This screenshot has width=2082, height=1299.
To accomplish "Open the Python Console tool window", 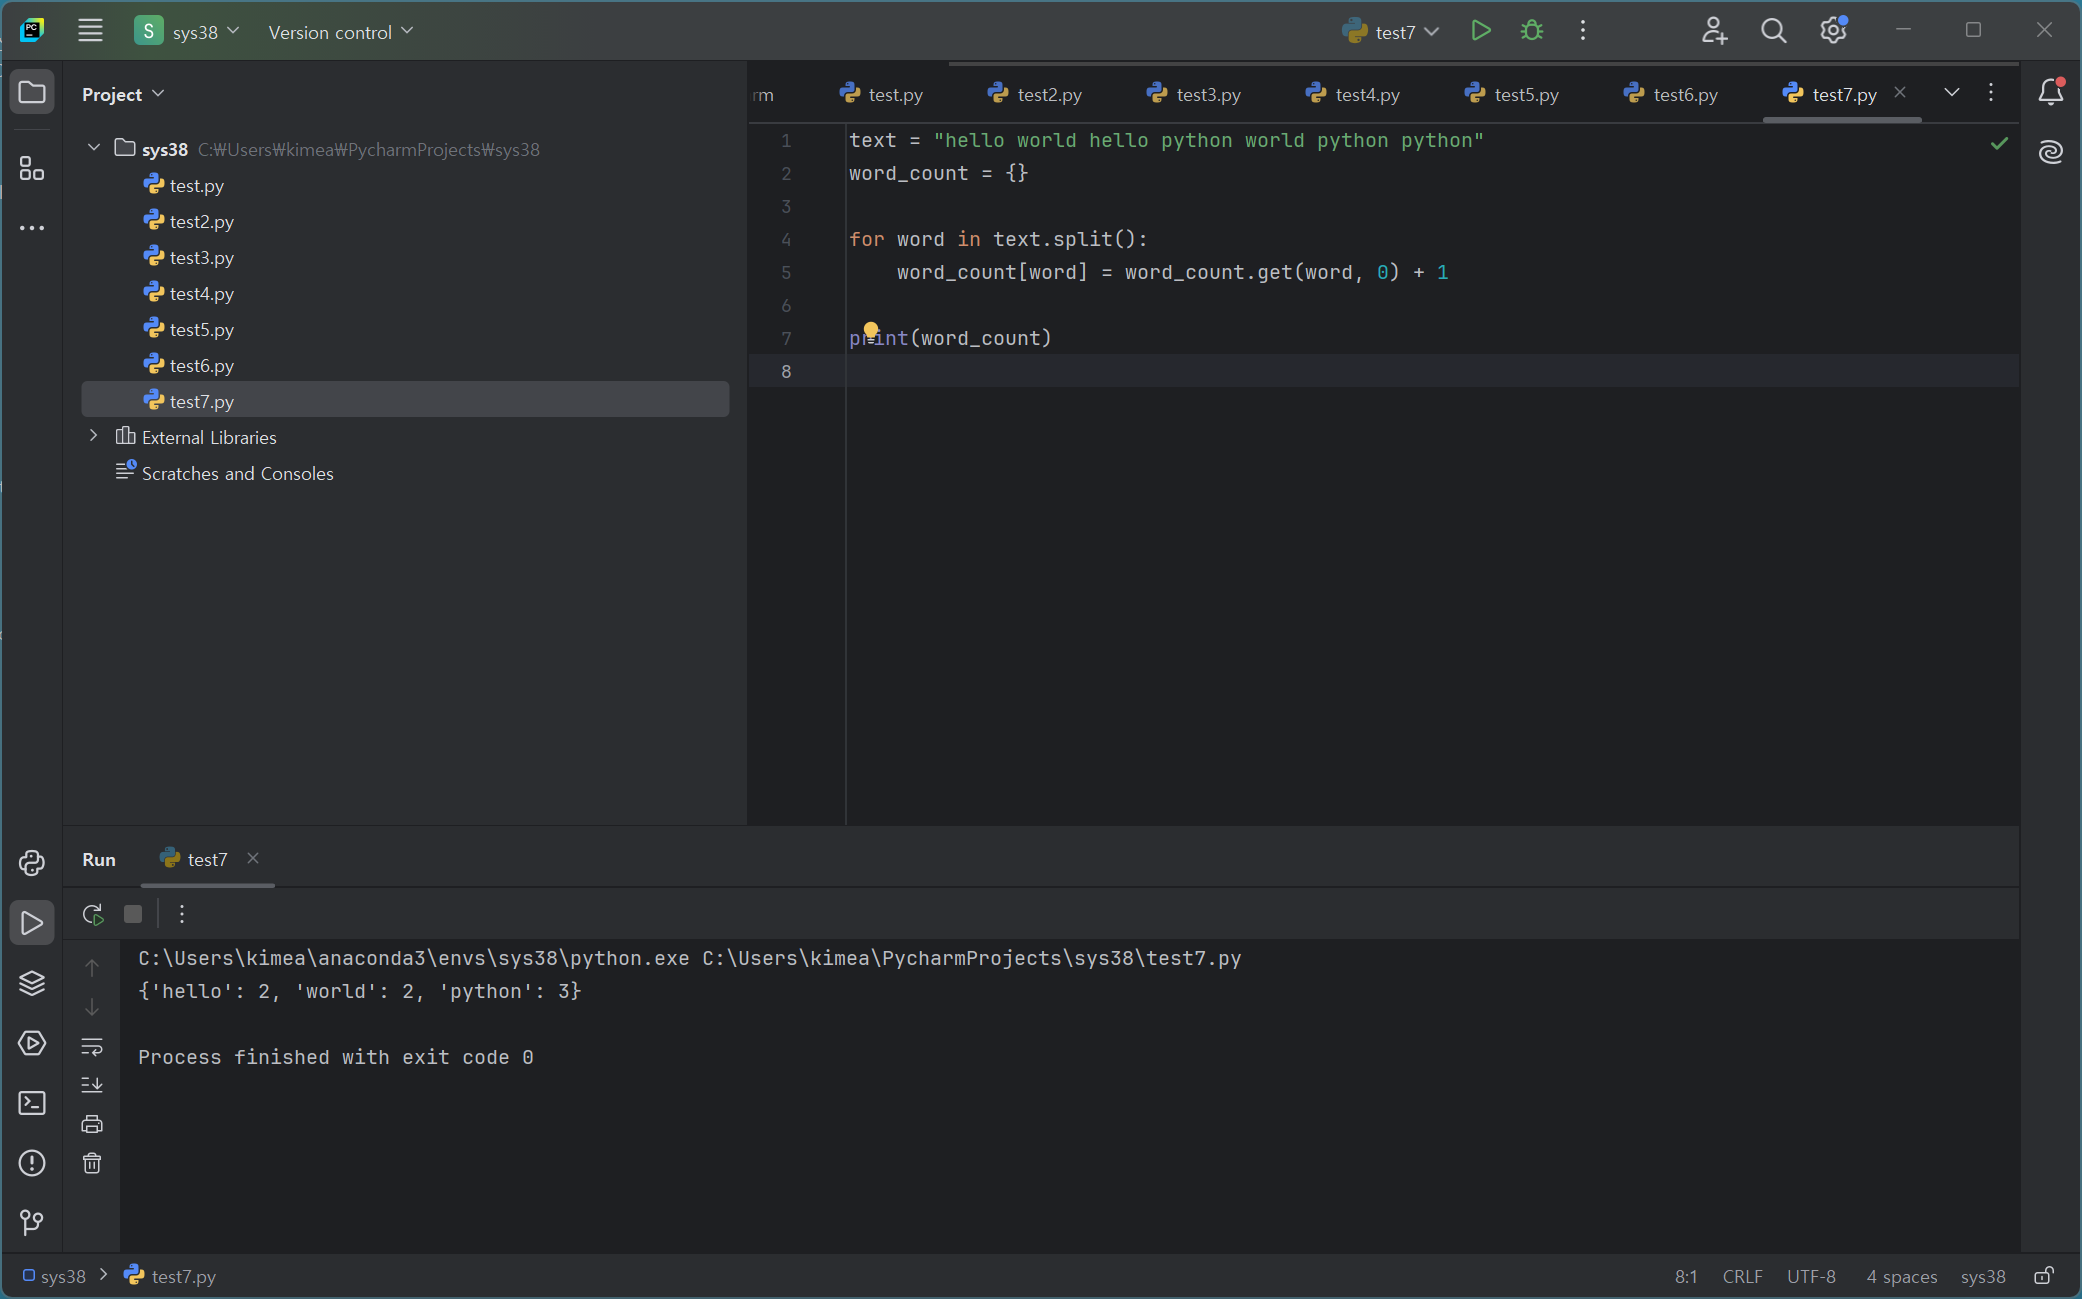I will coord(32,863).
